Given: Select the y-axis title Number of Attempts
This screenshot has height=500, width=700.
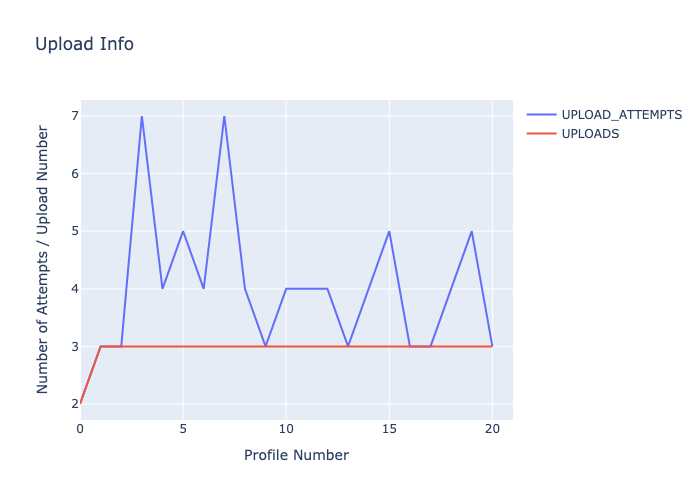Looking at the screenshot, I should tap(43, 259).
